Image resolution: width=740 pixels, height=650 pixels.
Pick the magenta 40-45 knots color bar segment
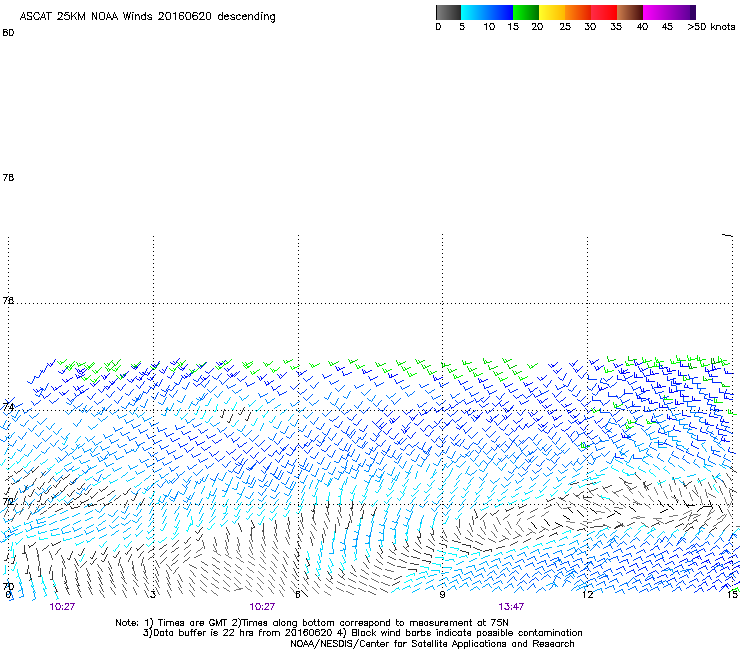(x=656, y=12)
